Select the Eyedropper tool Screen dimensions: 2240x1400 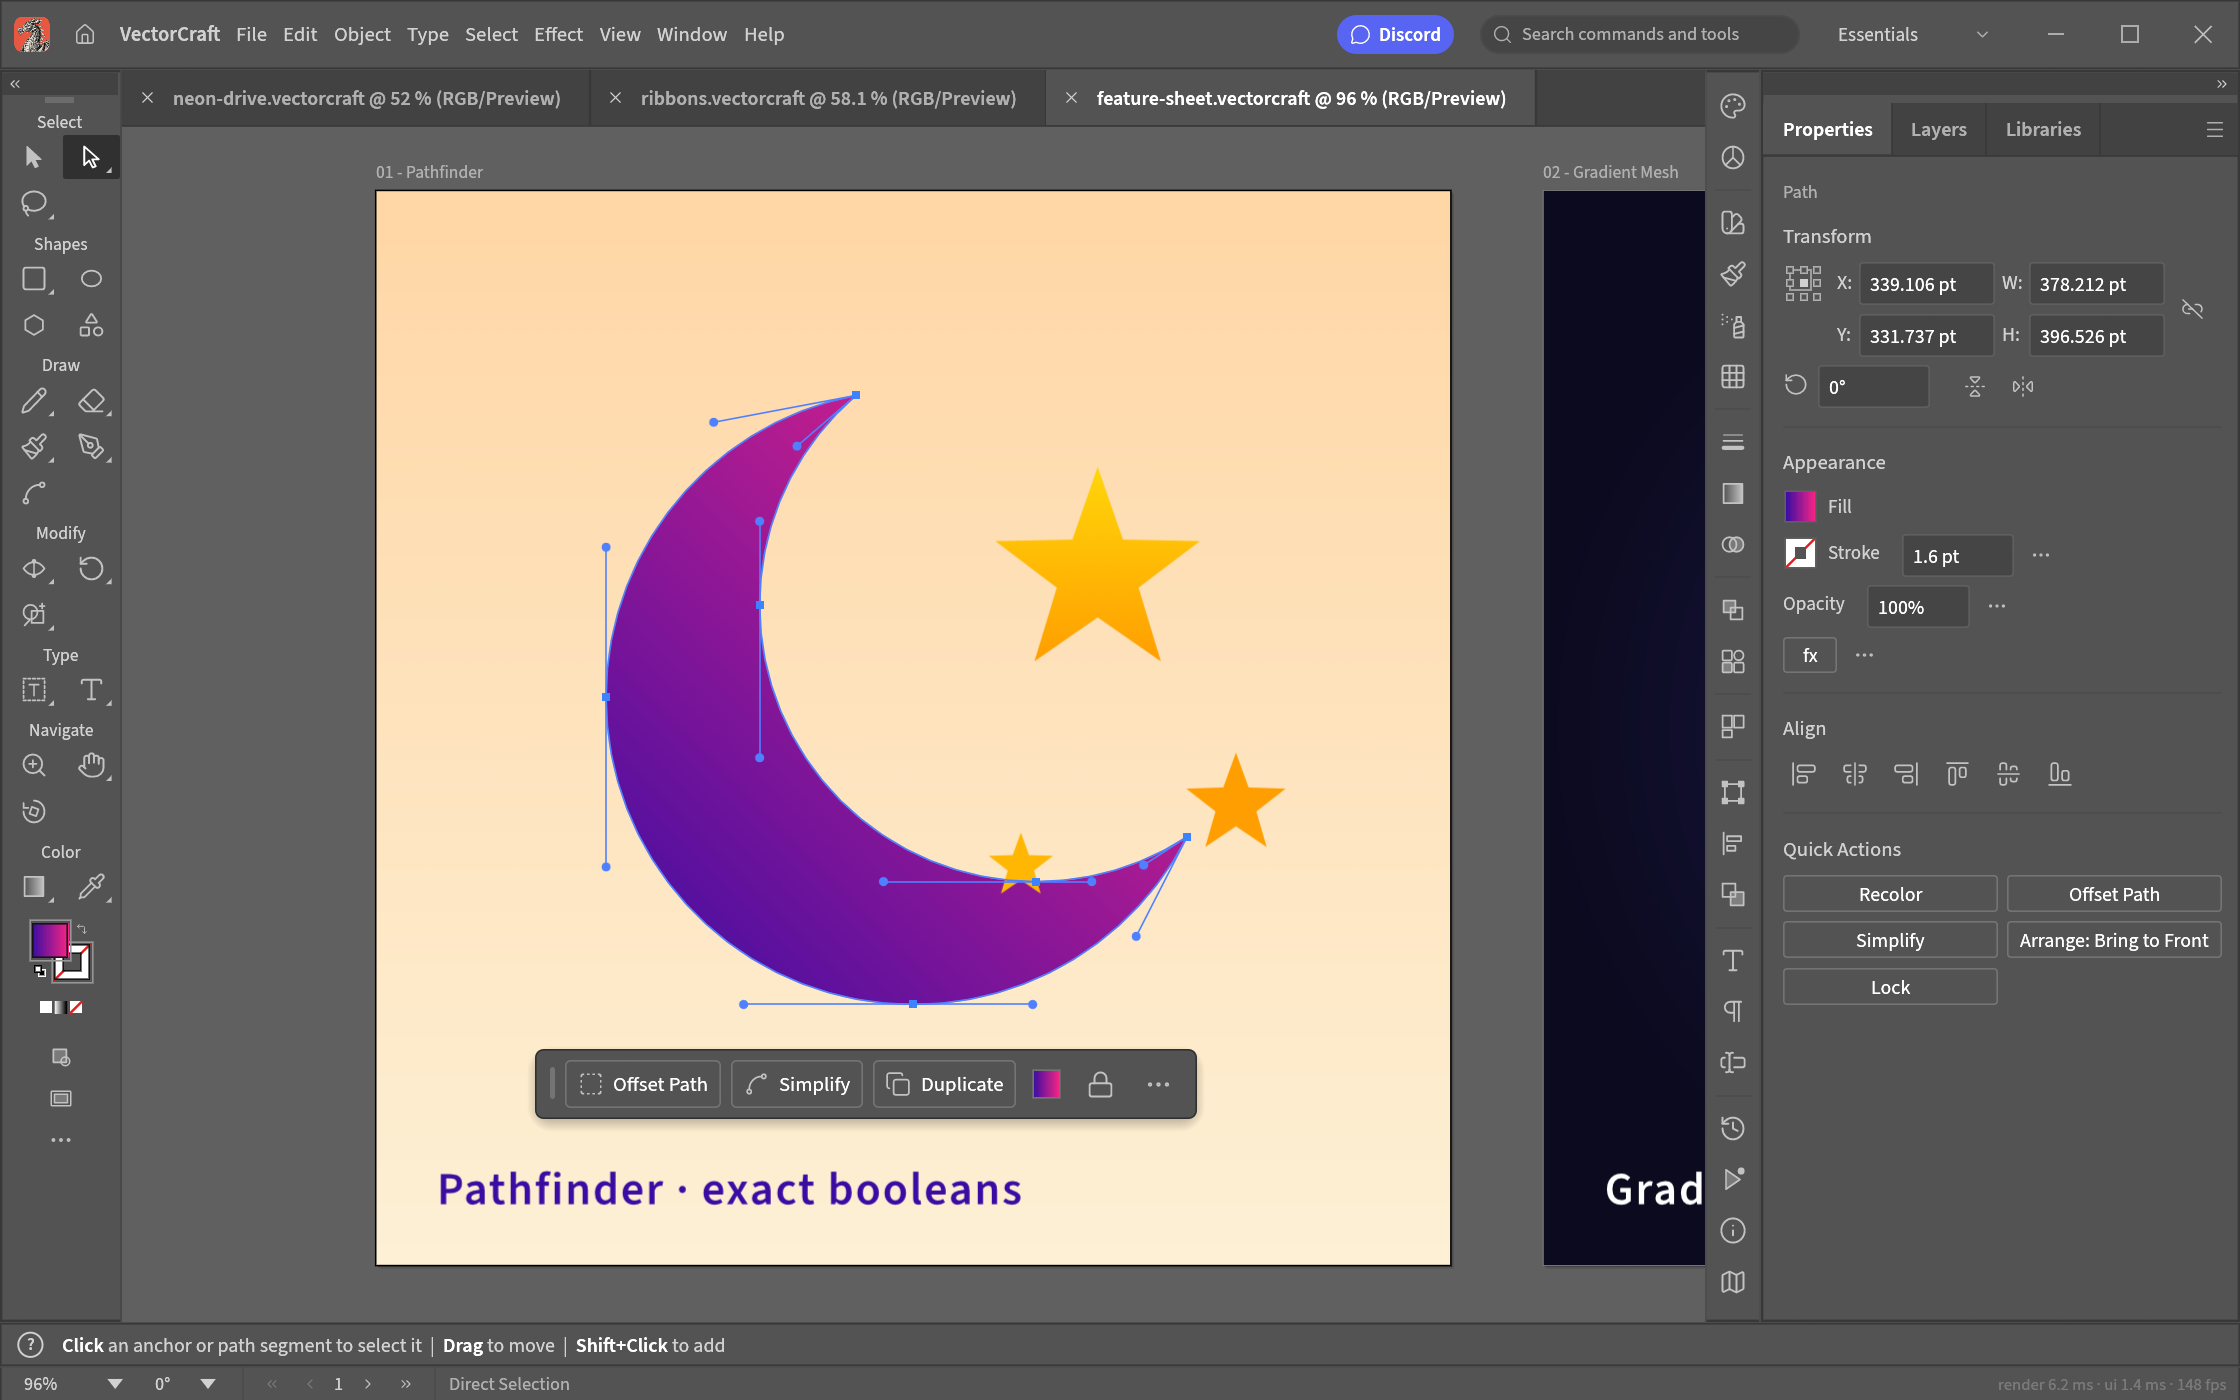(x=91, y=886)
